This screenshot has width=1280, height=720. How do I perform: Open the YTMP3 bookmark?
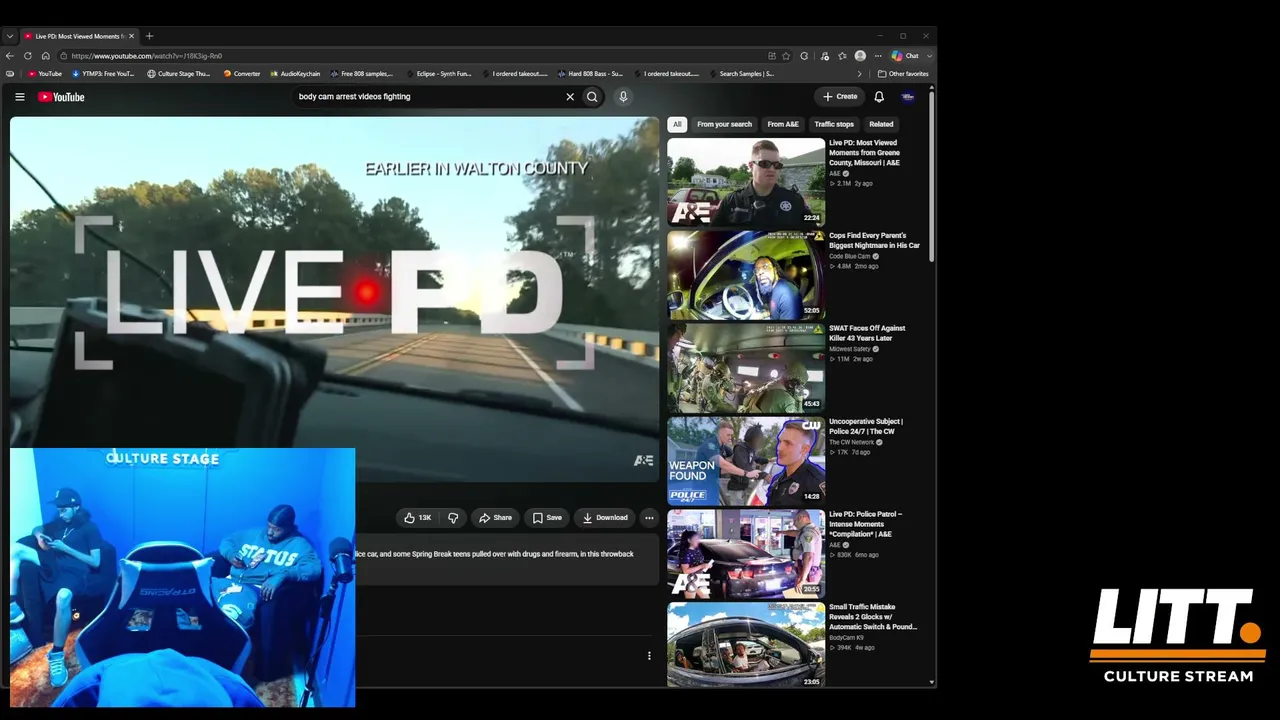pyautogui.click(x=103, y=74)
